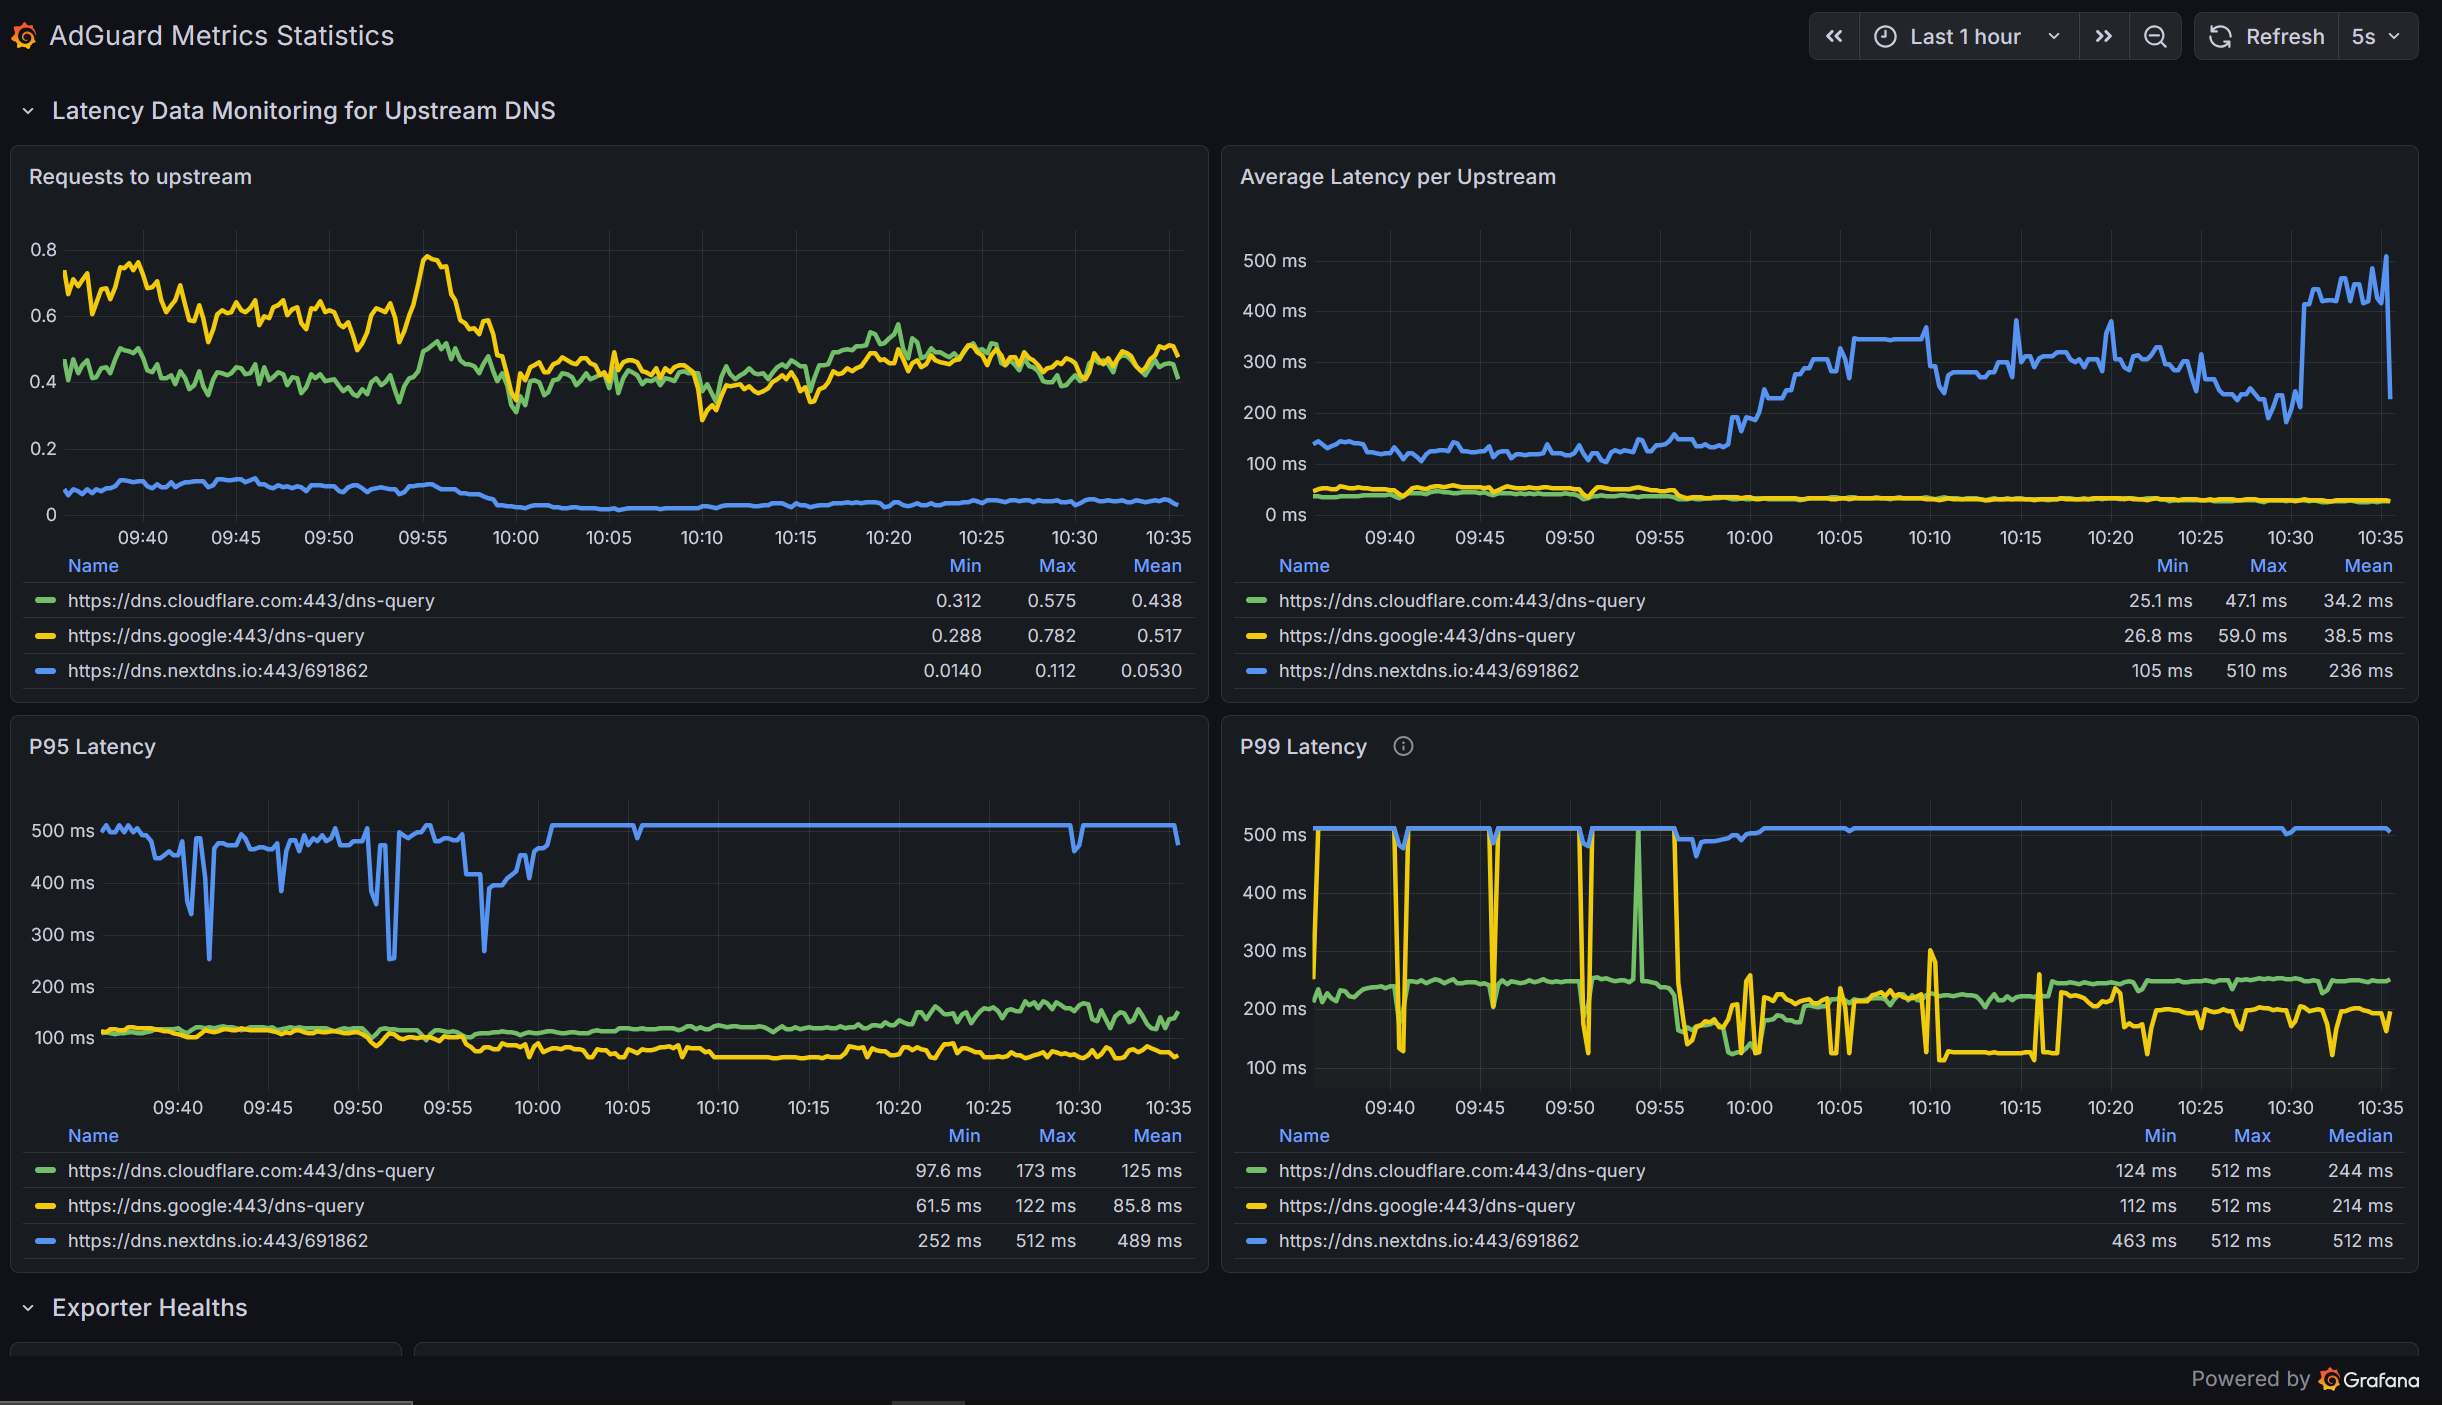This screenshot has width=2442, height=1405.
Task: Open P99 Latency panel info icon
Action: [1403, 746]
